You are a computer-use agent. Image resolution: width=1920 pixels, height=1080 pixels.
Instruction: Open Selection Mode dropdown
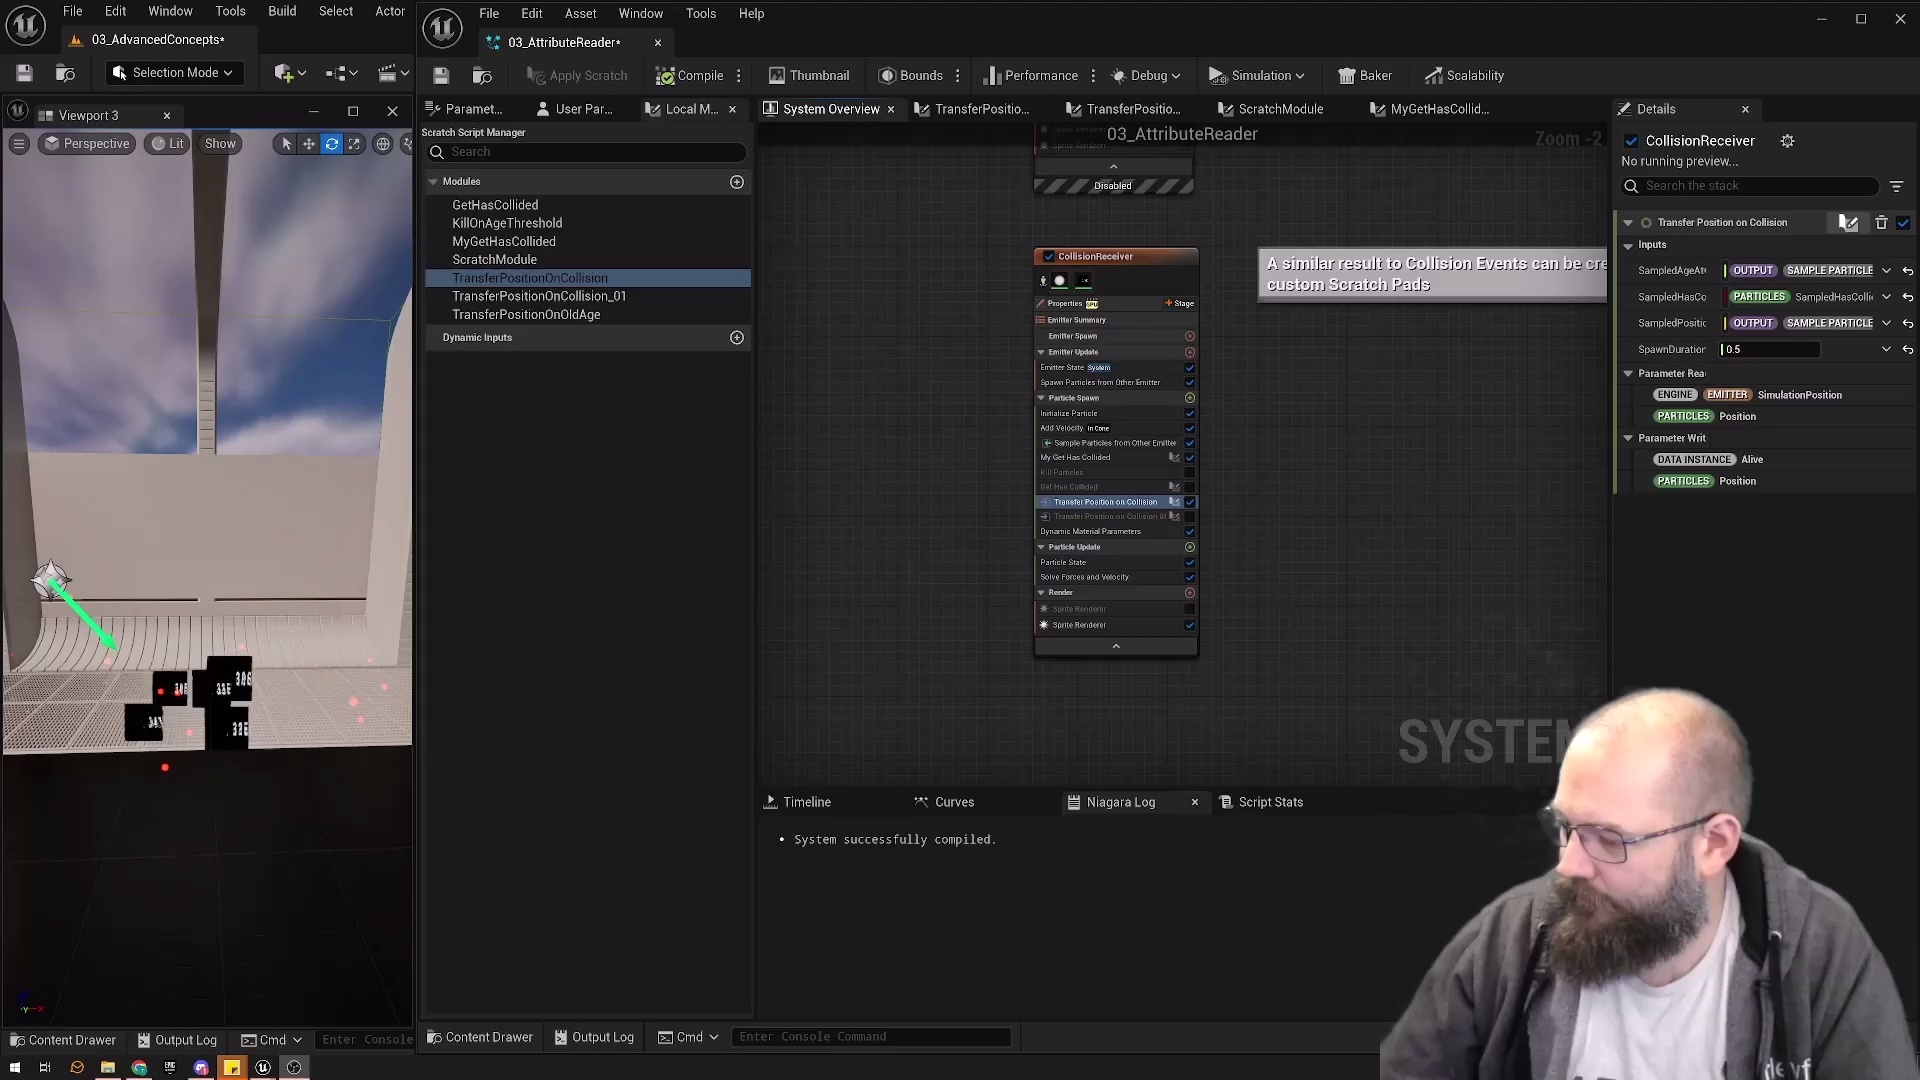pyautogui.click(x=174, y=73)
